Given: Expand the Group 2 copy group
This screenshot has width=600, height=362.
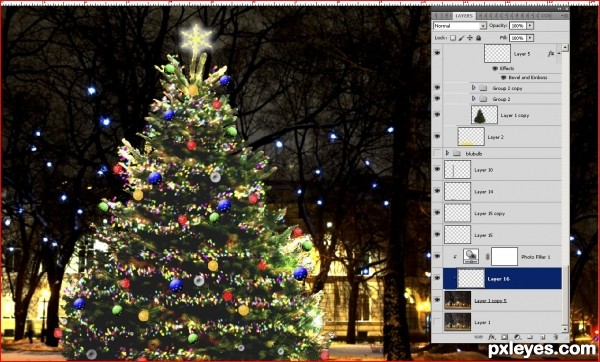Looking at the screenshot, I should coord(473,88).
